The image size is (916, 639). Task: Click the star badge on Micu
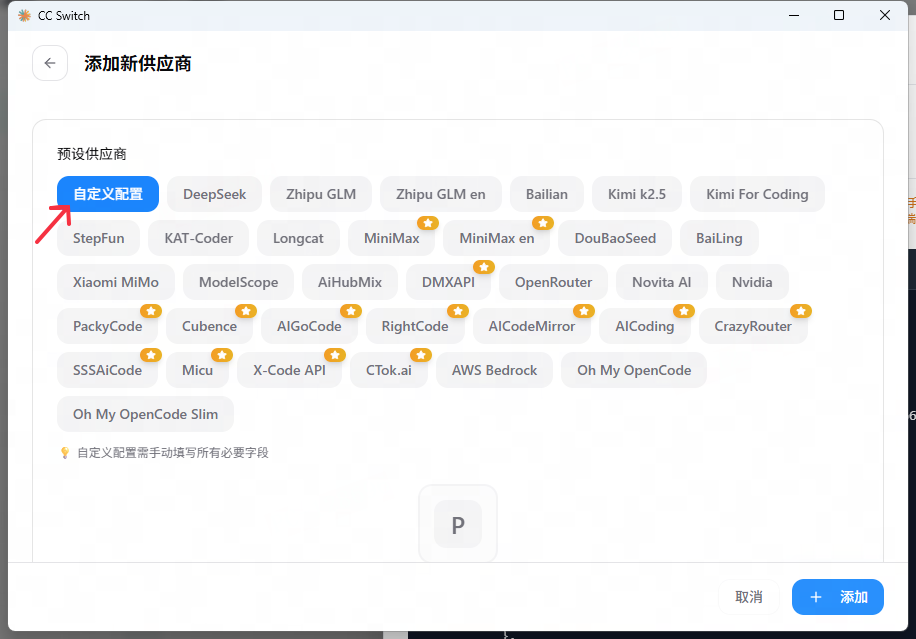click(x=222, y=355)
